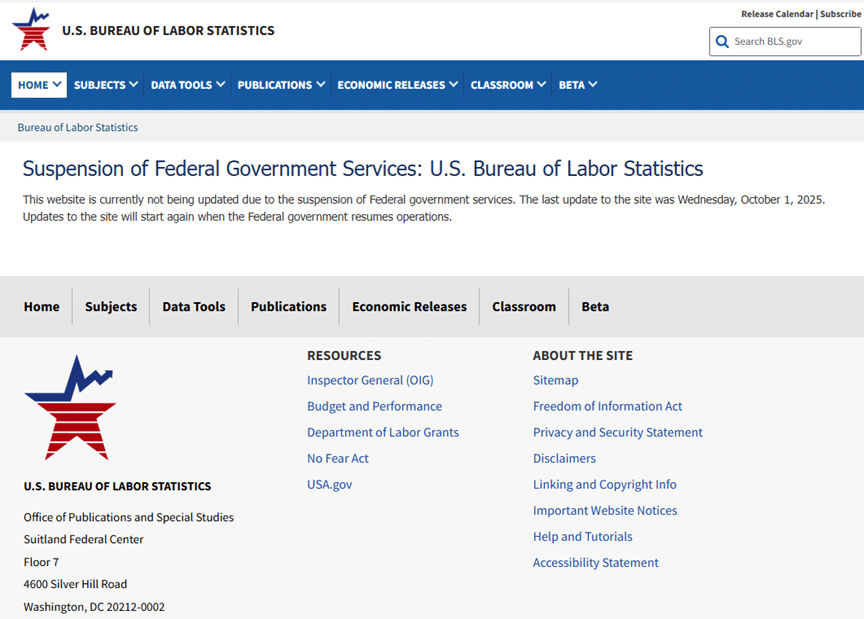Open the Accessibility Statement link
This screenshot has height=619, width=864.
coord(595,562)
